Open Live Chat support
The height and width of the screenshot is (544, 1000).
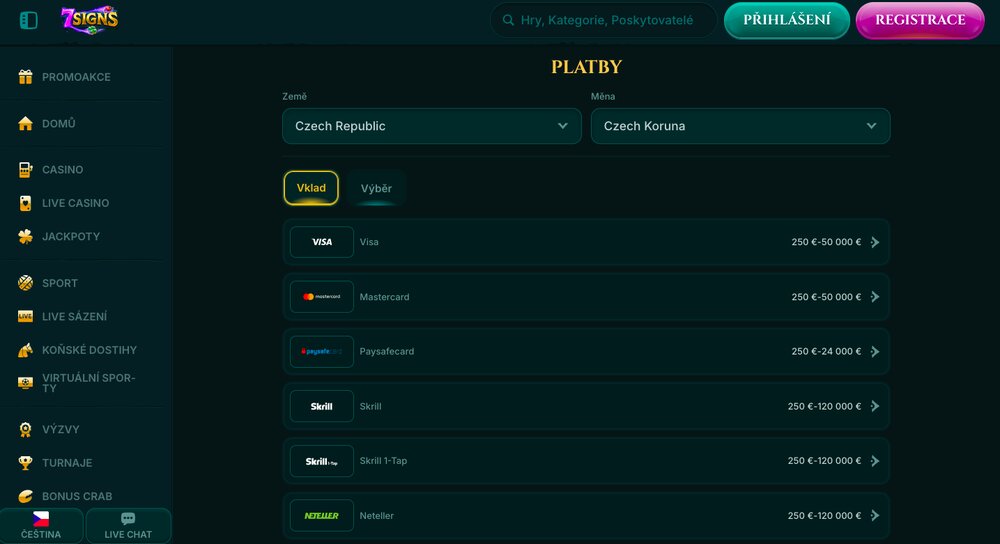(x=128, y=526)
